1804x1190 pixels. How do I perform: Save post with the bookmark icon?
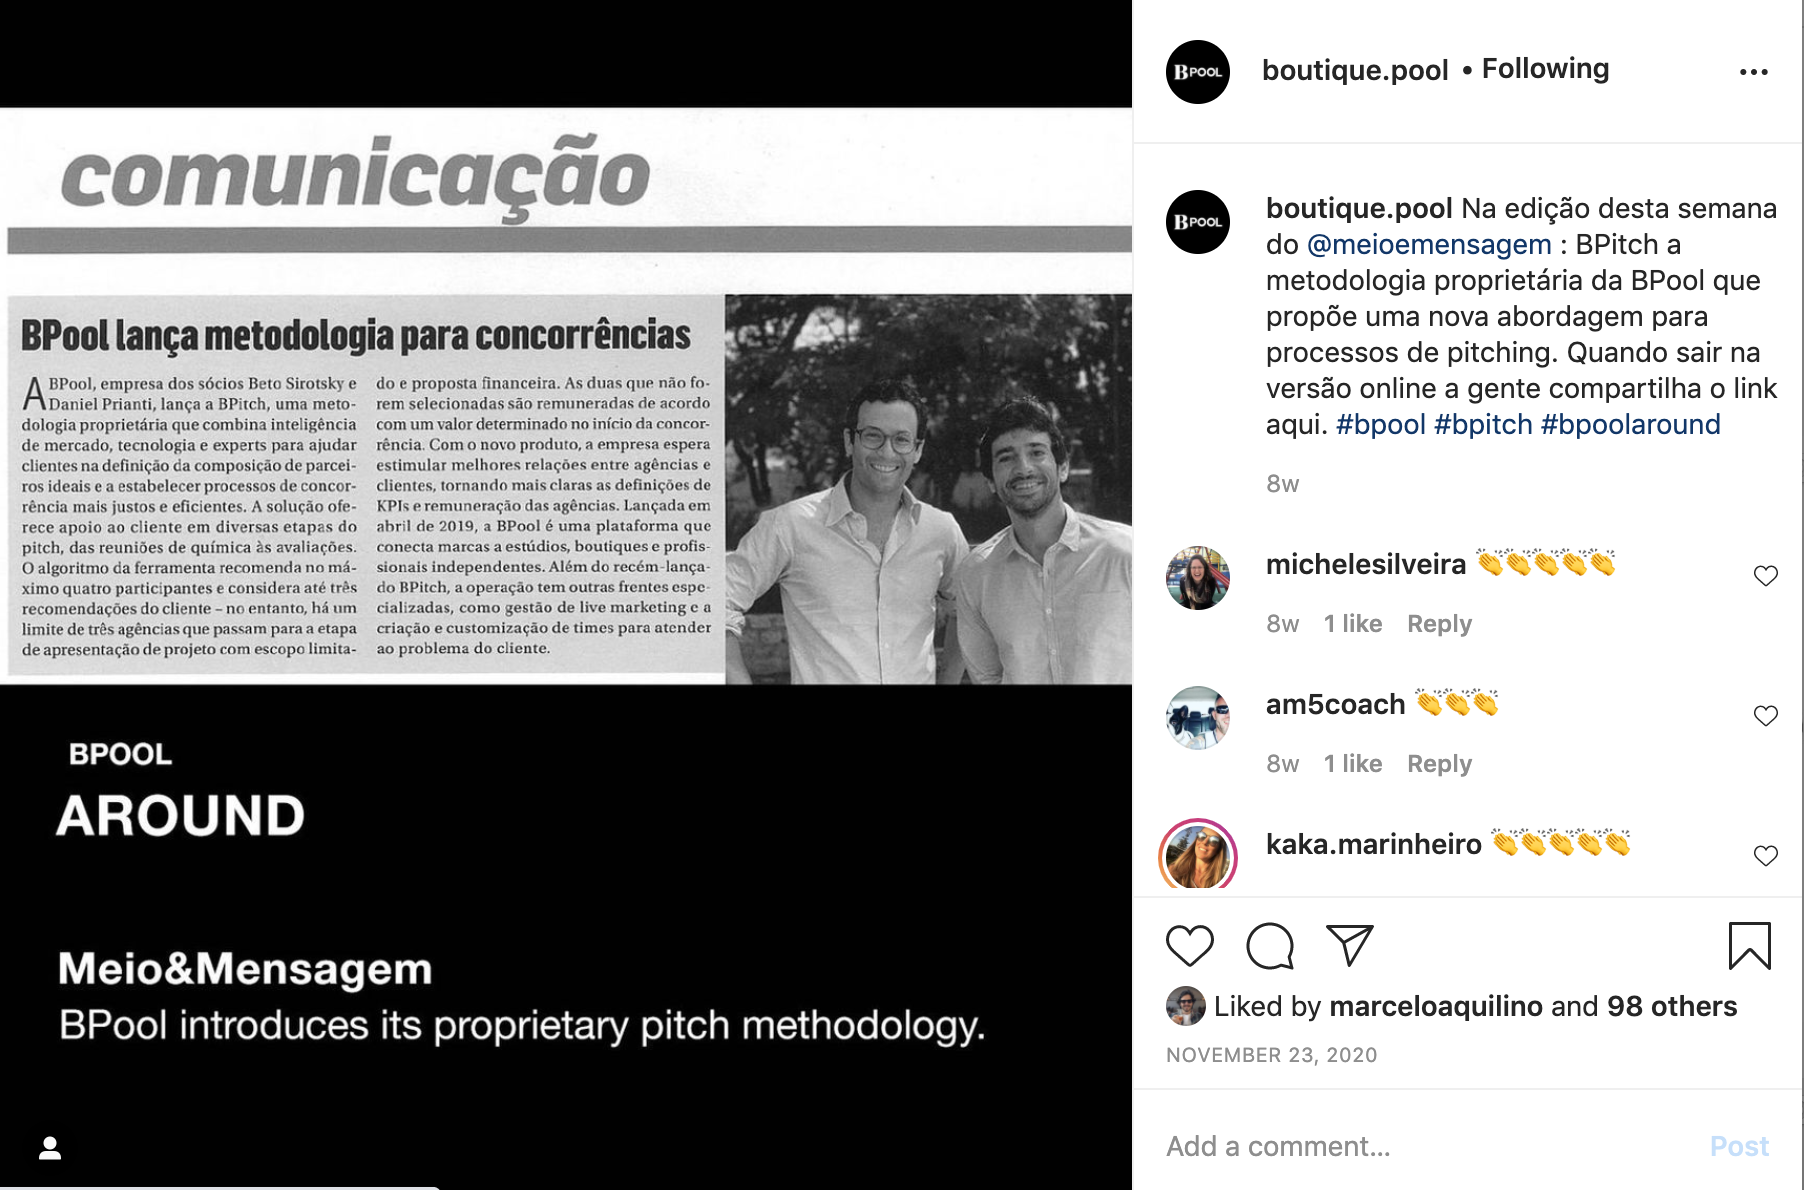[x=1750, y=946]
